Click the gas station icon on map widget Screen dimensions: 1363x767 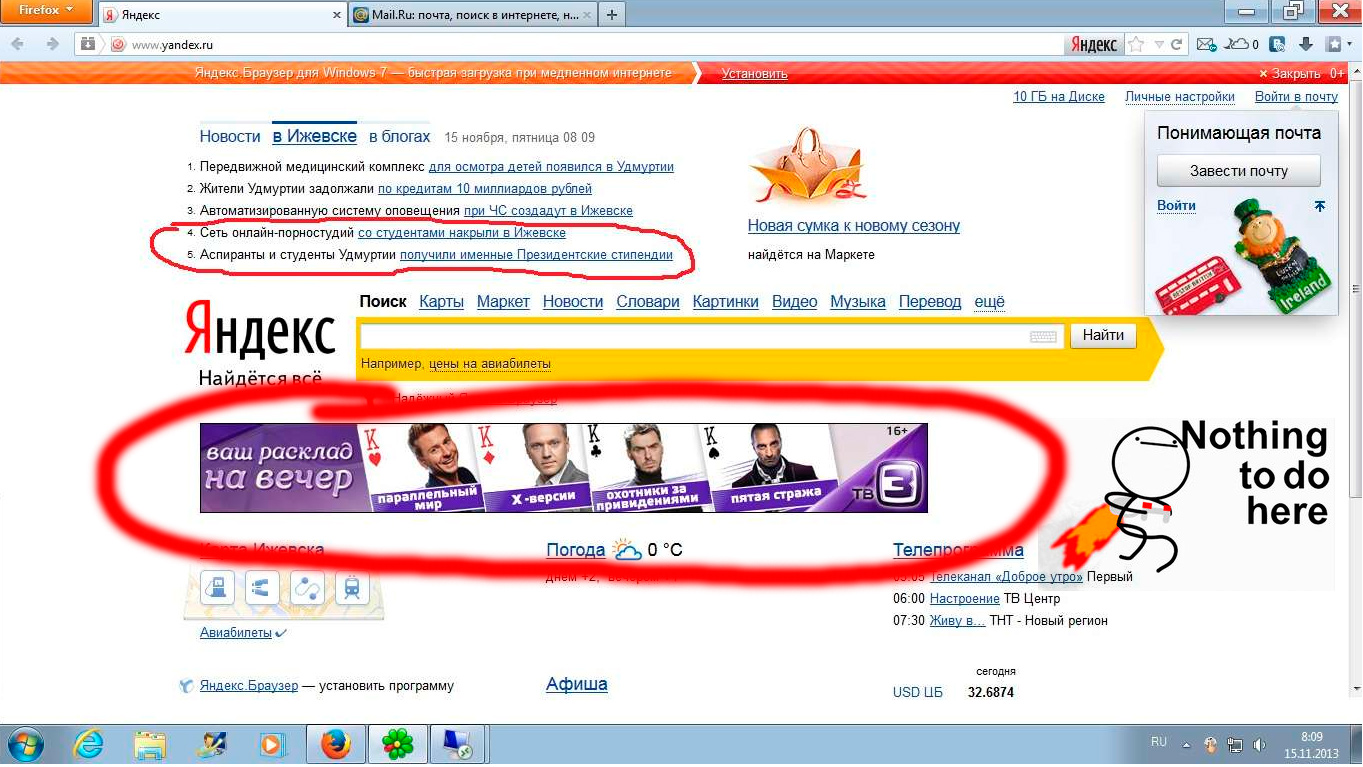[217, 587]
